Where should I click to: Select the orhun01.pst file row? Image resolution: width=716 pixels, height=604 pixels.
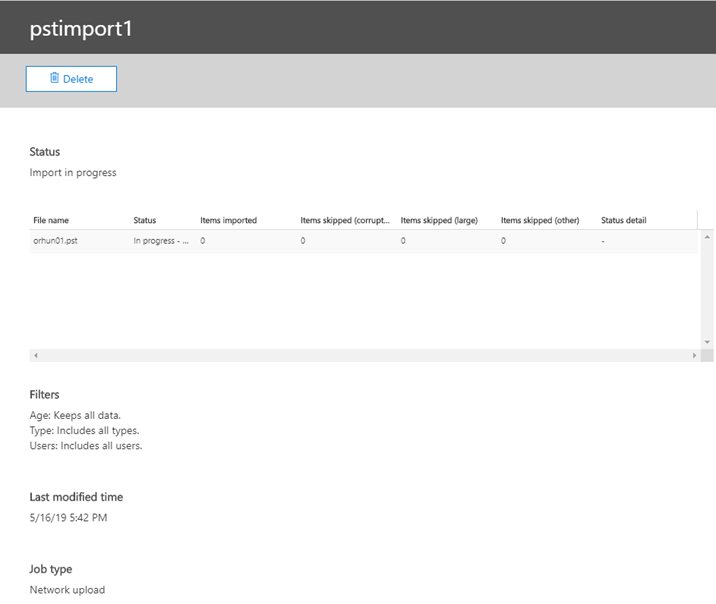click(363, 241)
